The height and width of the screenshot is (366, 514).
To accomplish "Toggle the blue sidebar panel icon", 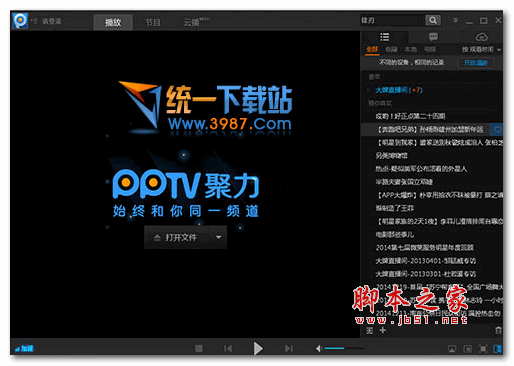I will point(497,349).
